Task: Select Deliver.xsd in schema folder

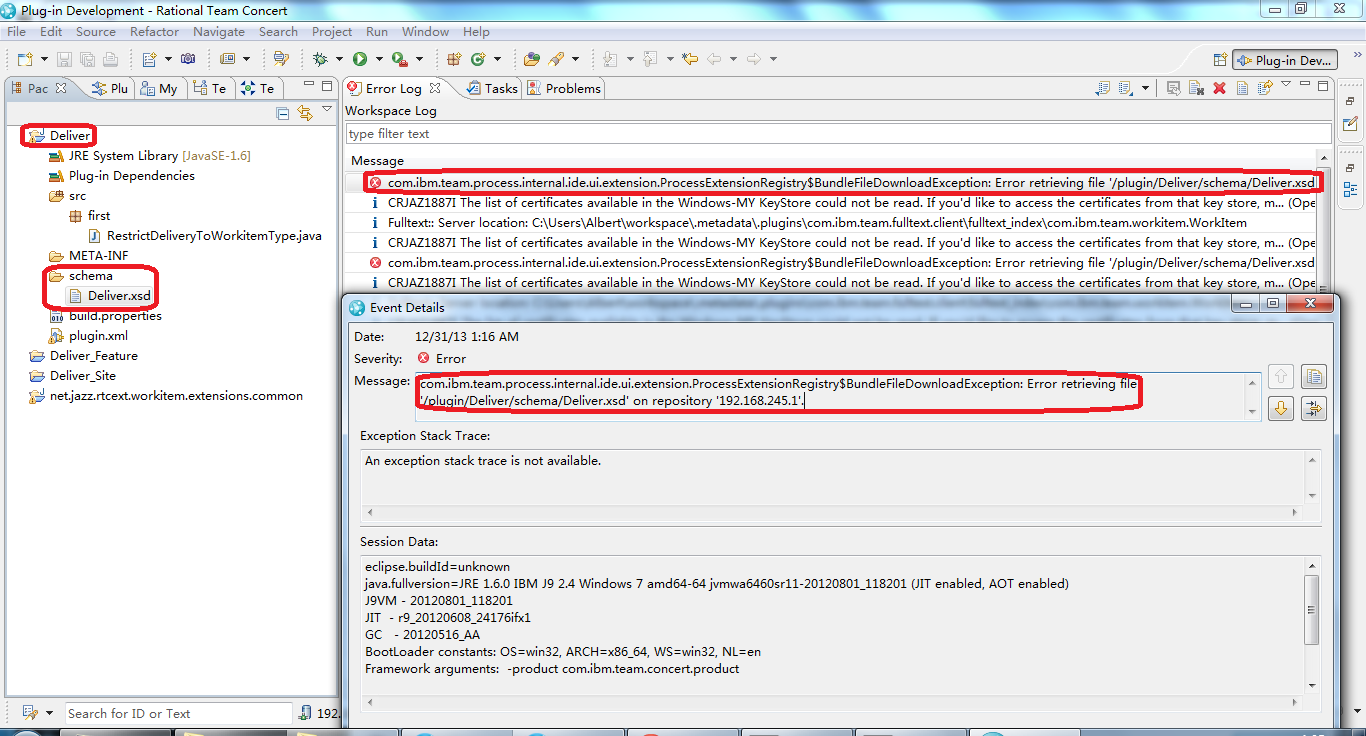Action: [x=109, y=295]
